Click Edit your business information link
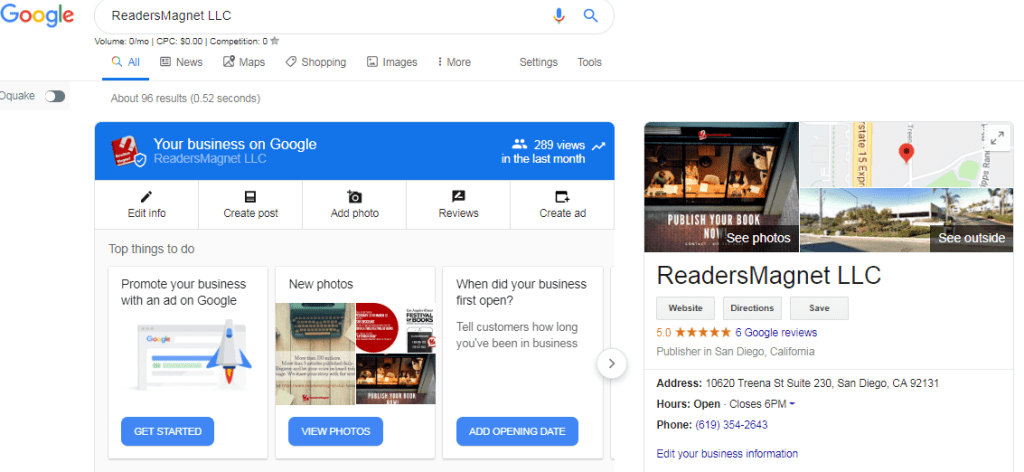 (727, 454)
